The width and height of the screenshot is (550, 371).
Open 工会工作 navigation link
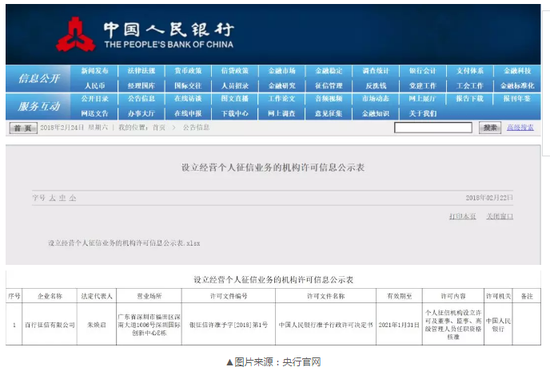pos(470,86)
